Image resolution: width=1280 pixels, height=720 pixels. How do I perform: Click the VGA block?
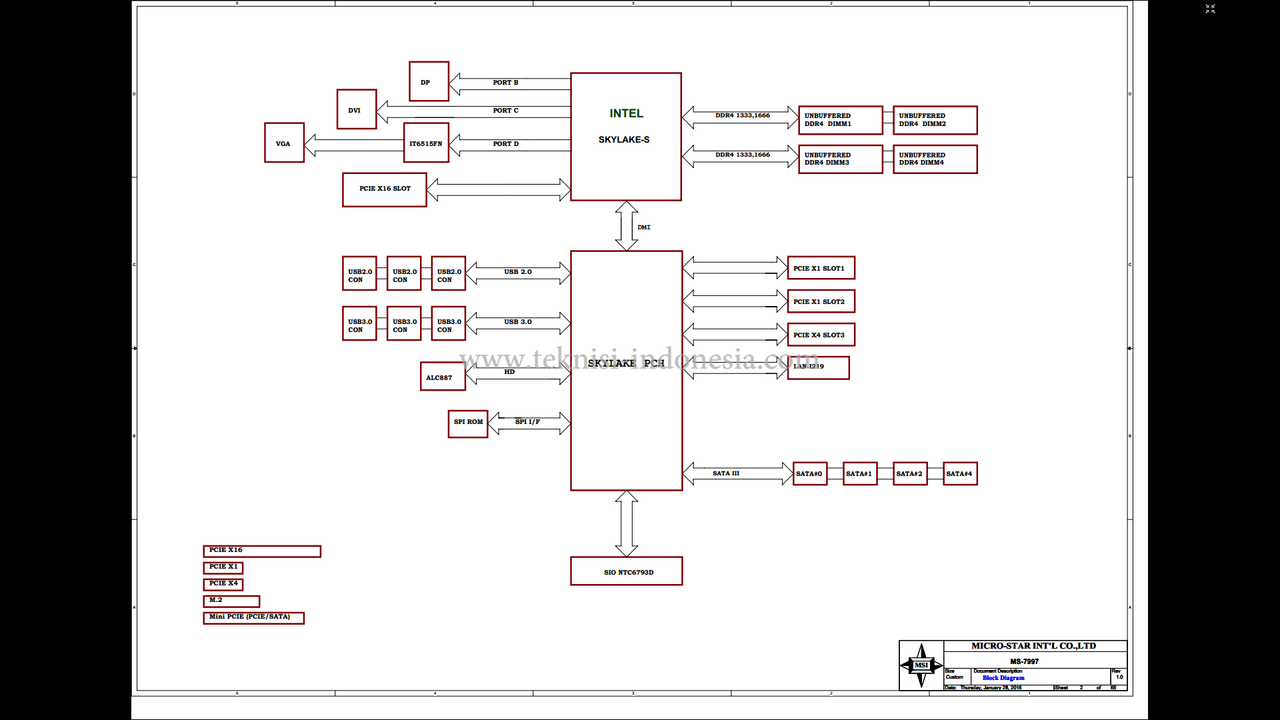[x=284, y=143]
